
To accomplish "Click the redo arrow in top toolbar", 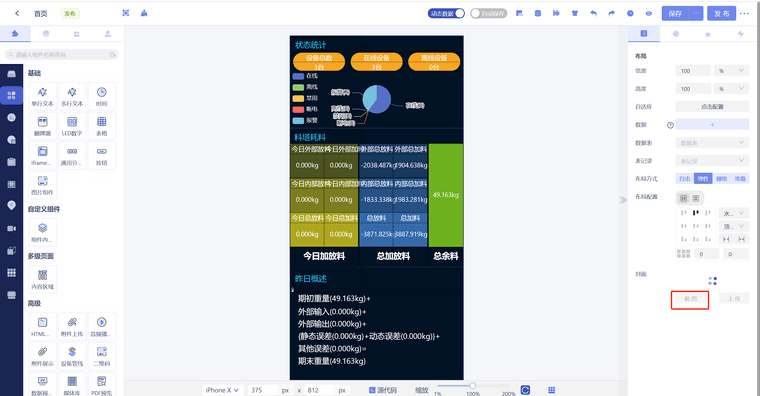I will [612, 14].
